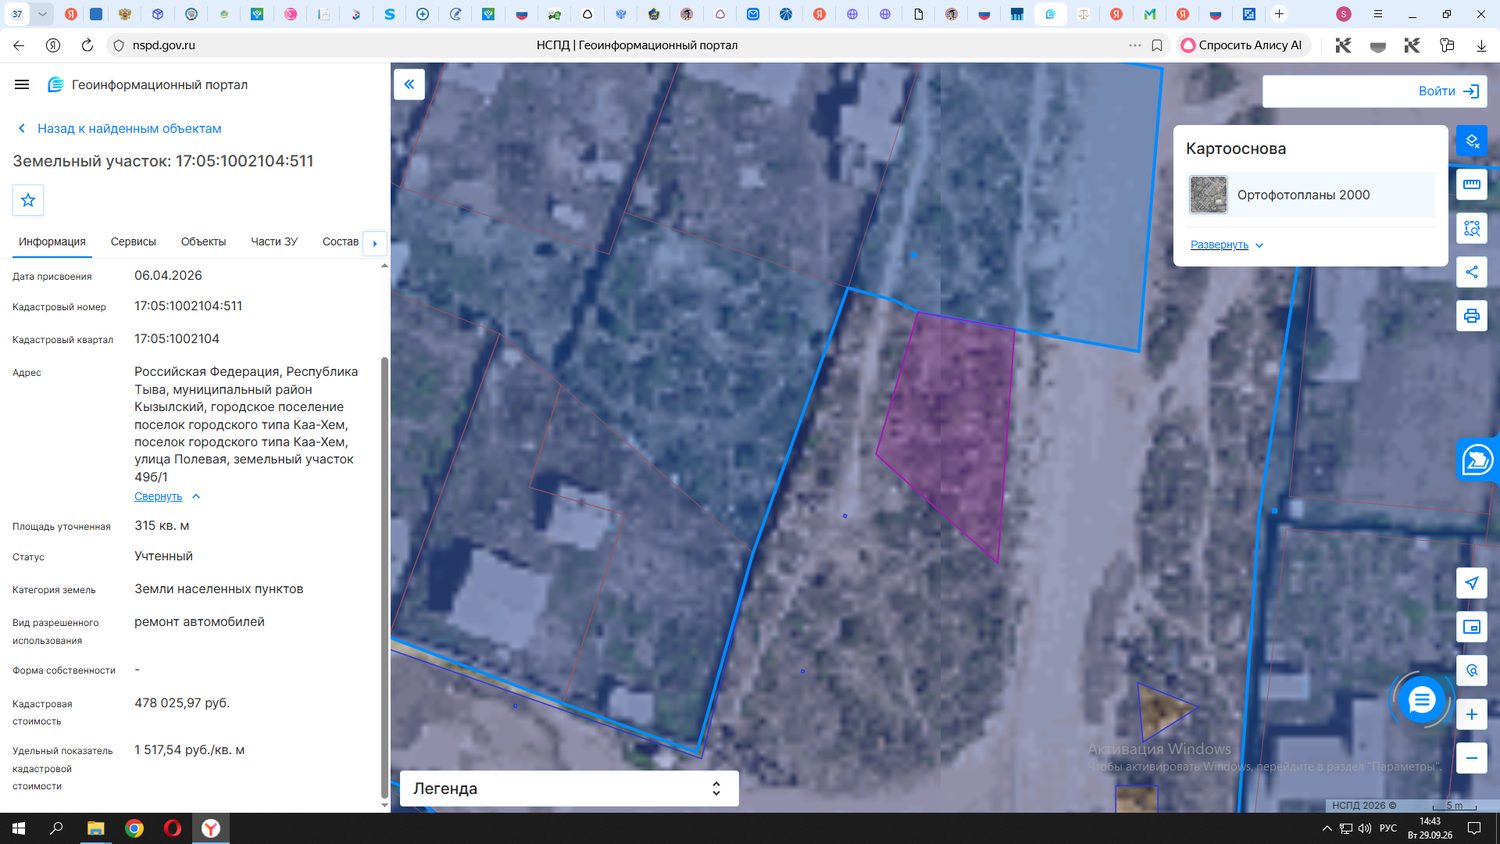This screenshot has width=1500, height=844.
Task: Bookmark this page in the address bar
Action: [x=1157, y=45]
